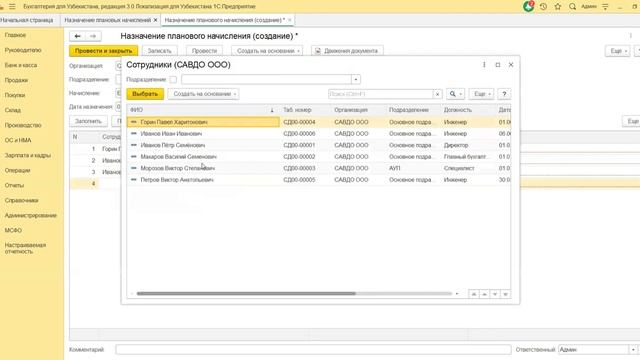
Task: Open the Ещё menu in the dialog
Action: (481, 94)
